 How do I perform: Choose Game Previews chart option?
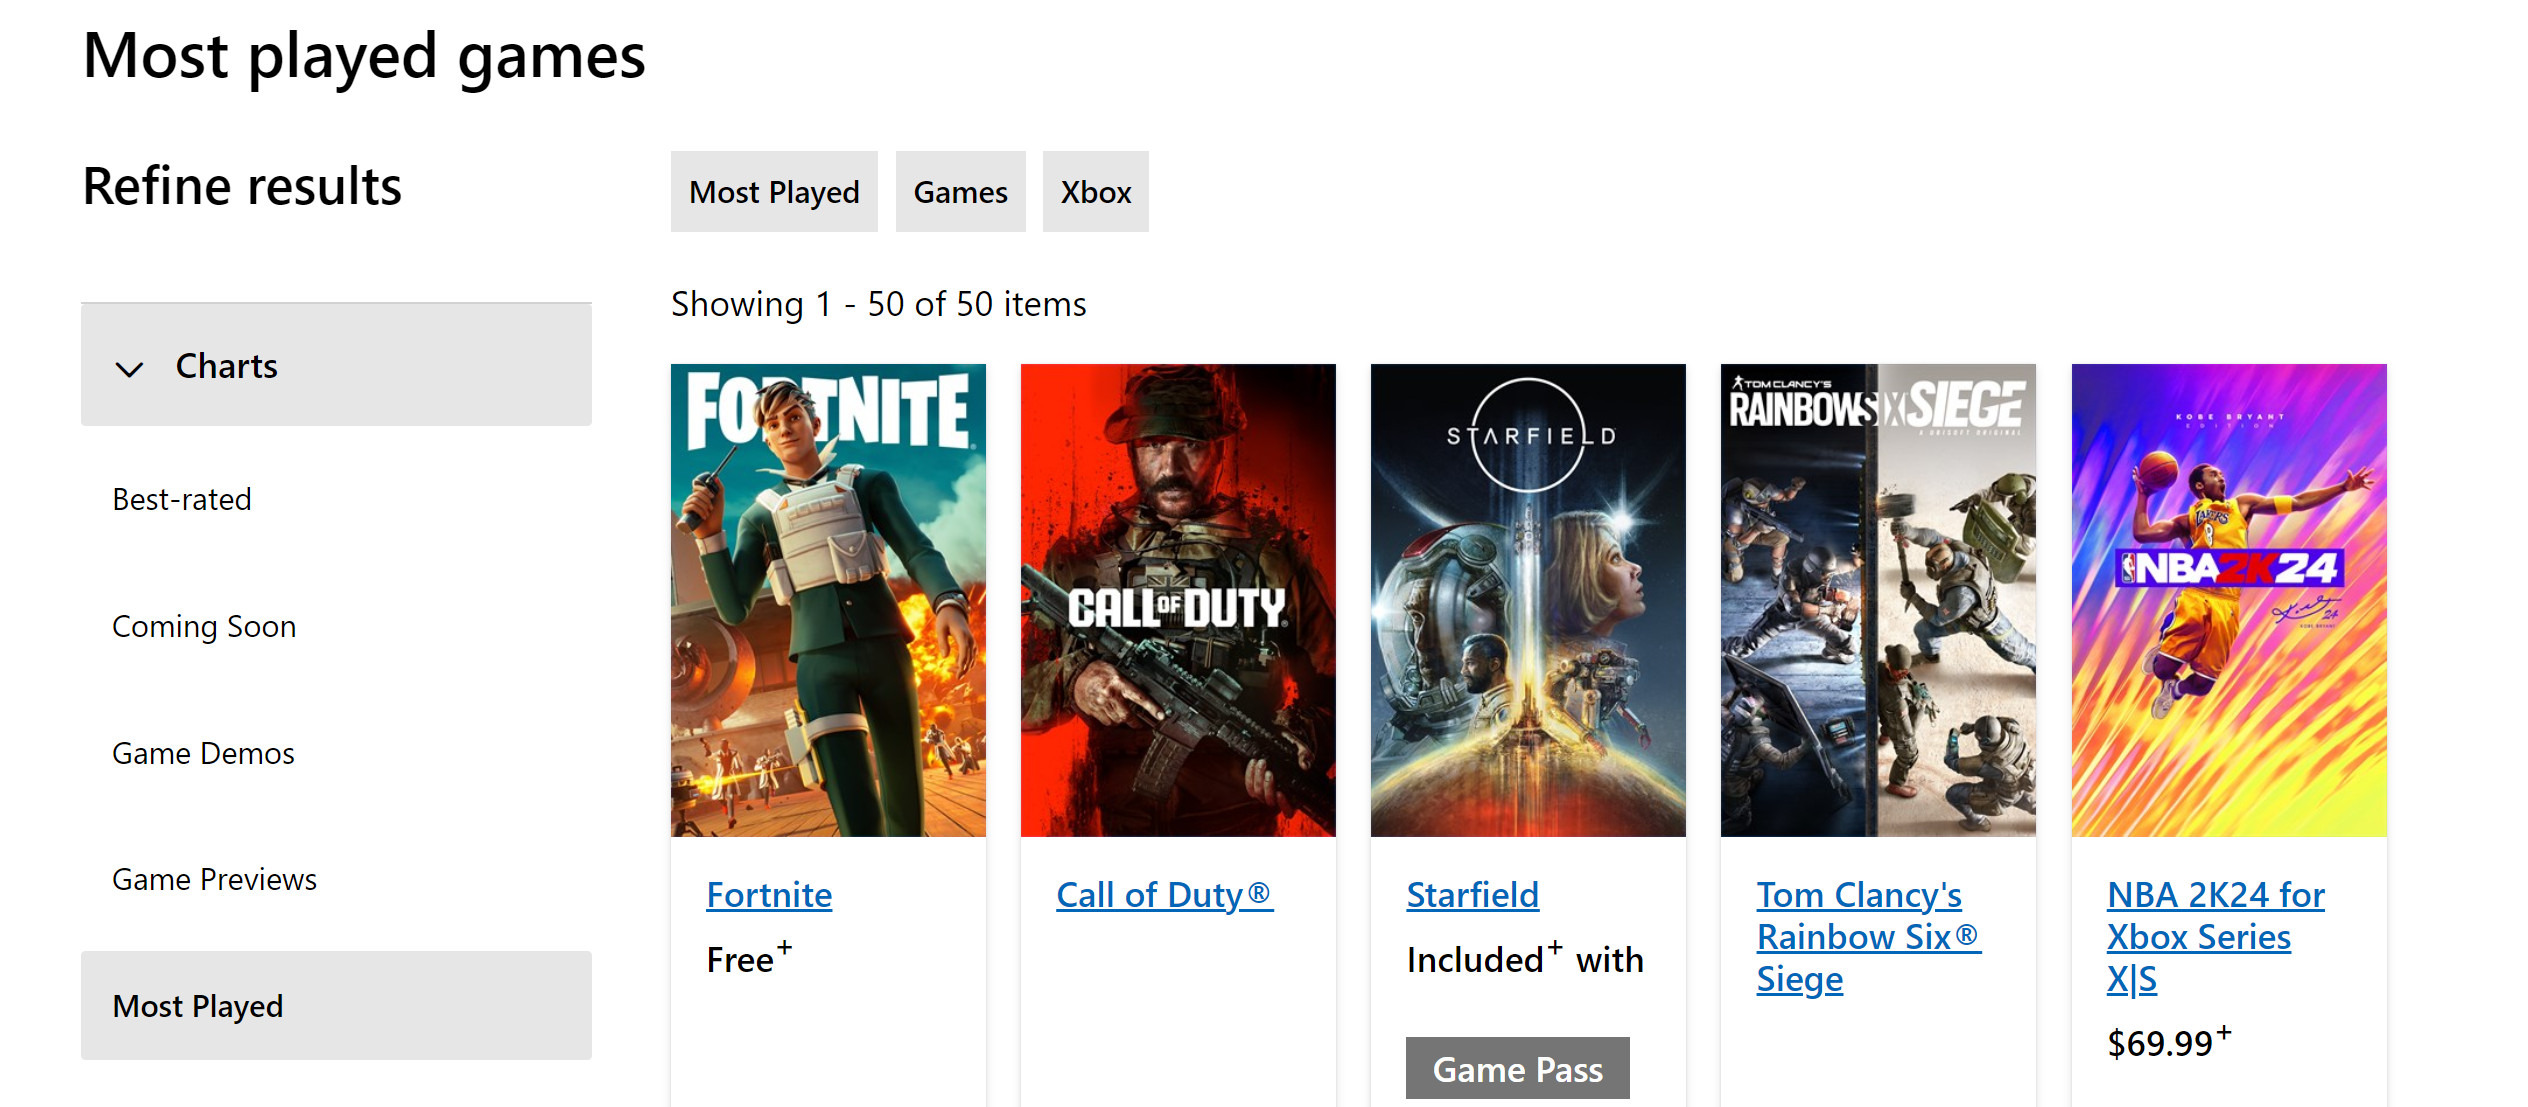point(214,879)
